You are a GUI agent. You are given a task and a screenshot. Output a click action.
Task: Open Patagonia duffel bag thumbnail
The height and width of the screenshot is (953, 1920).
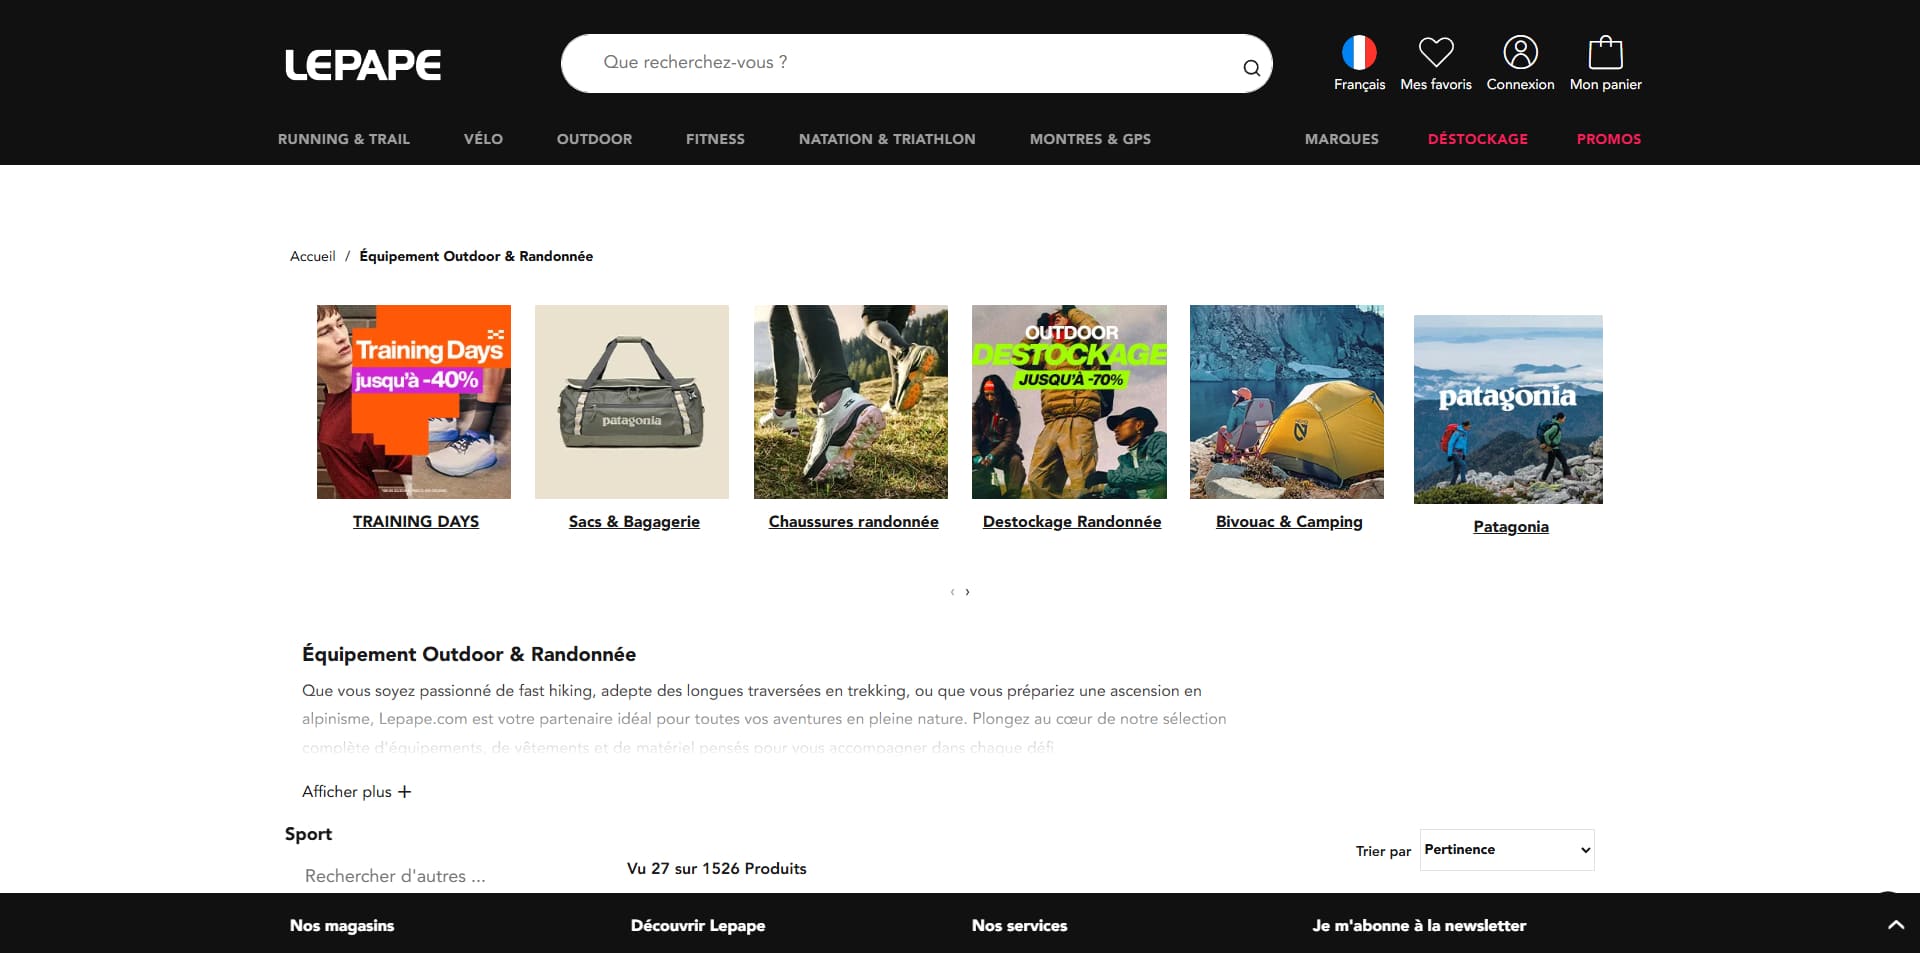pyautogui.click(x=632, y=402)
